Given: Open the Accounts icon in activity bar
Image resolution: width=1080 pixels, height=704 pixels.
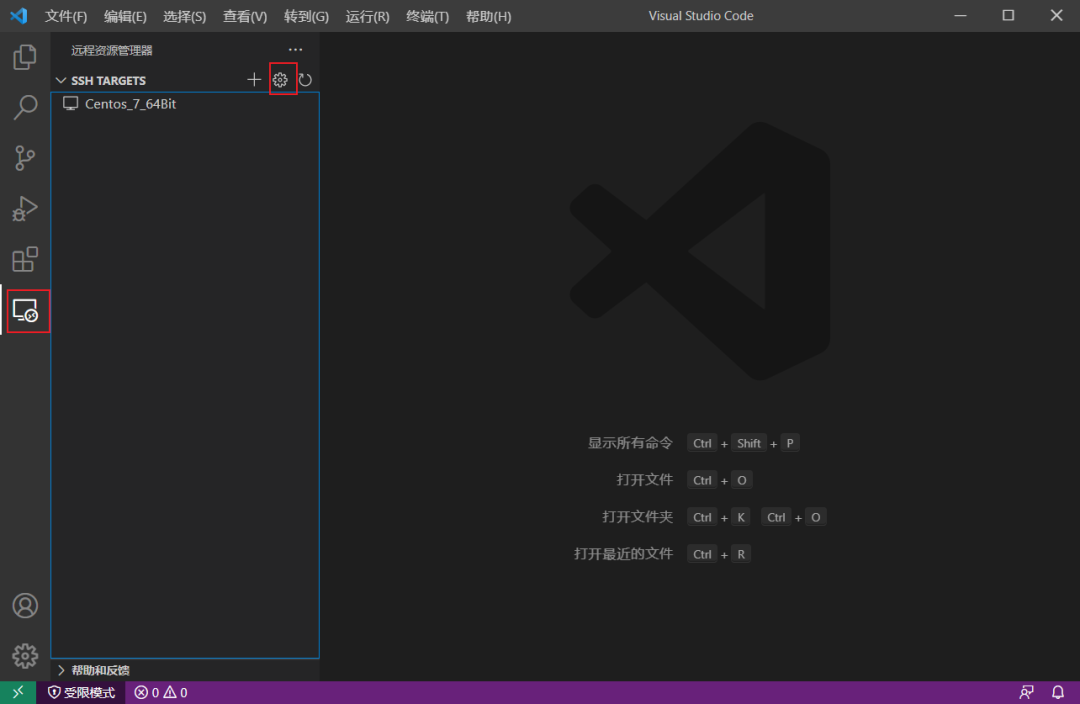Looking at the screenshot, I should (x=25, y=605).
